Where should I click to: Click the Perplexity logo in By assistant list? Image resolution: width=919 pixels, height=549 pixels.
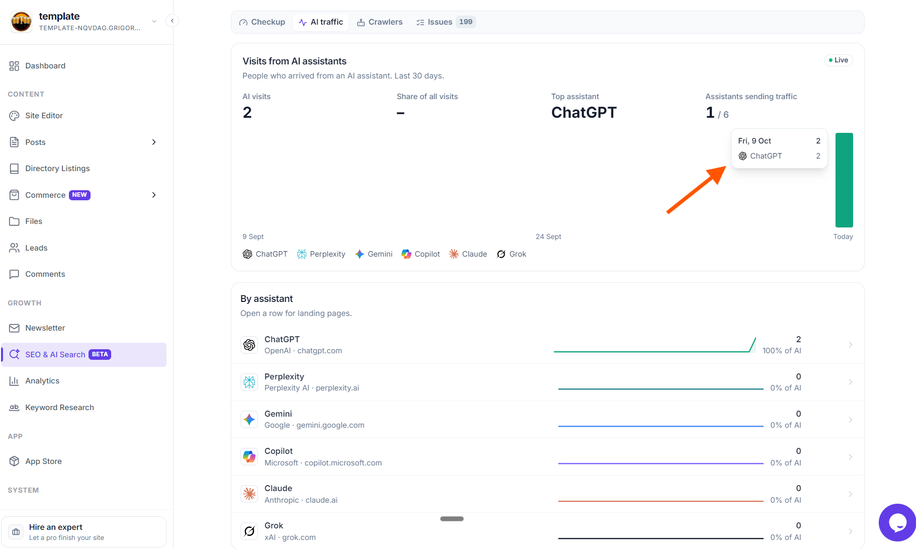249,382
